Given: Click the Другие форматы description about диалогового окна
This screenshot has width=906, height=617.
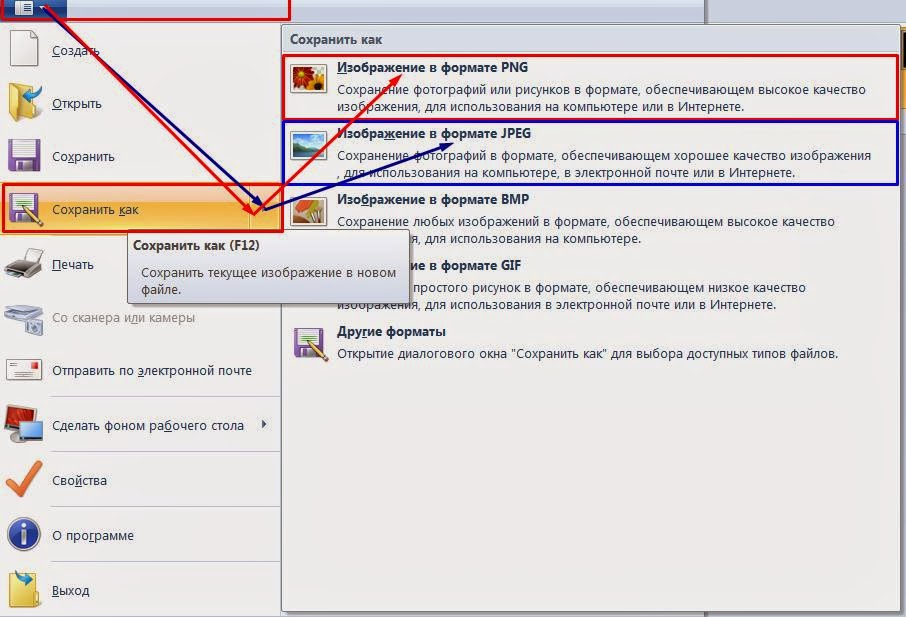Looking at the screenshot, I should click(x=588, y=354).
